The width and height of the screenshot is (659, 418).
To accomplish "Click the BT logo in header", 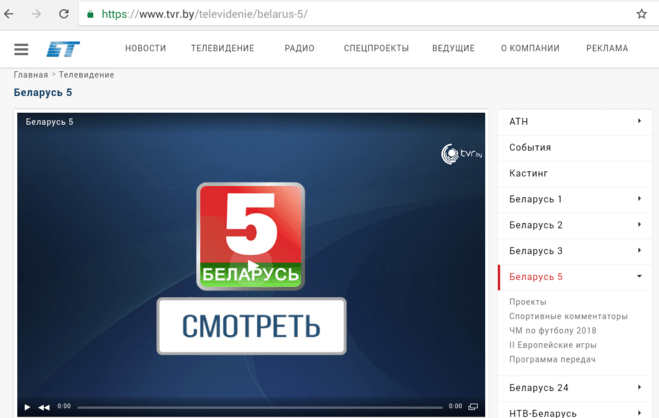I will point(62,49).
